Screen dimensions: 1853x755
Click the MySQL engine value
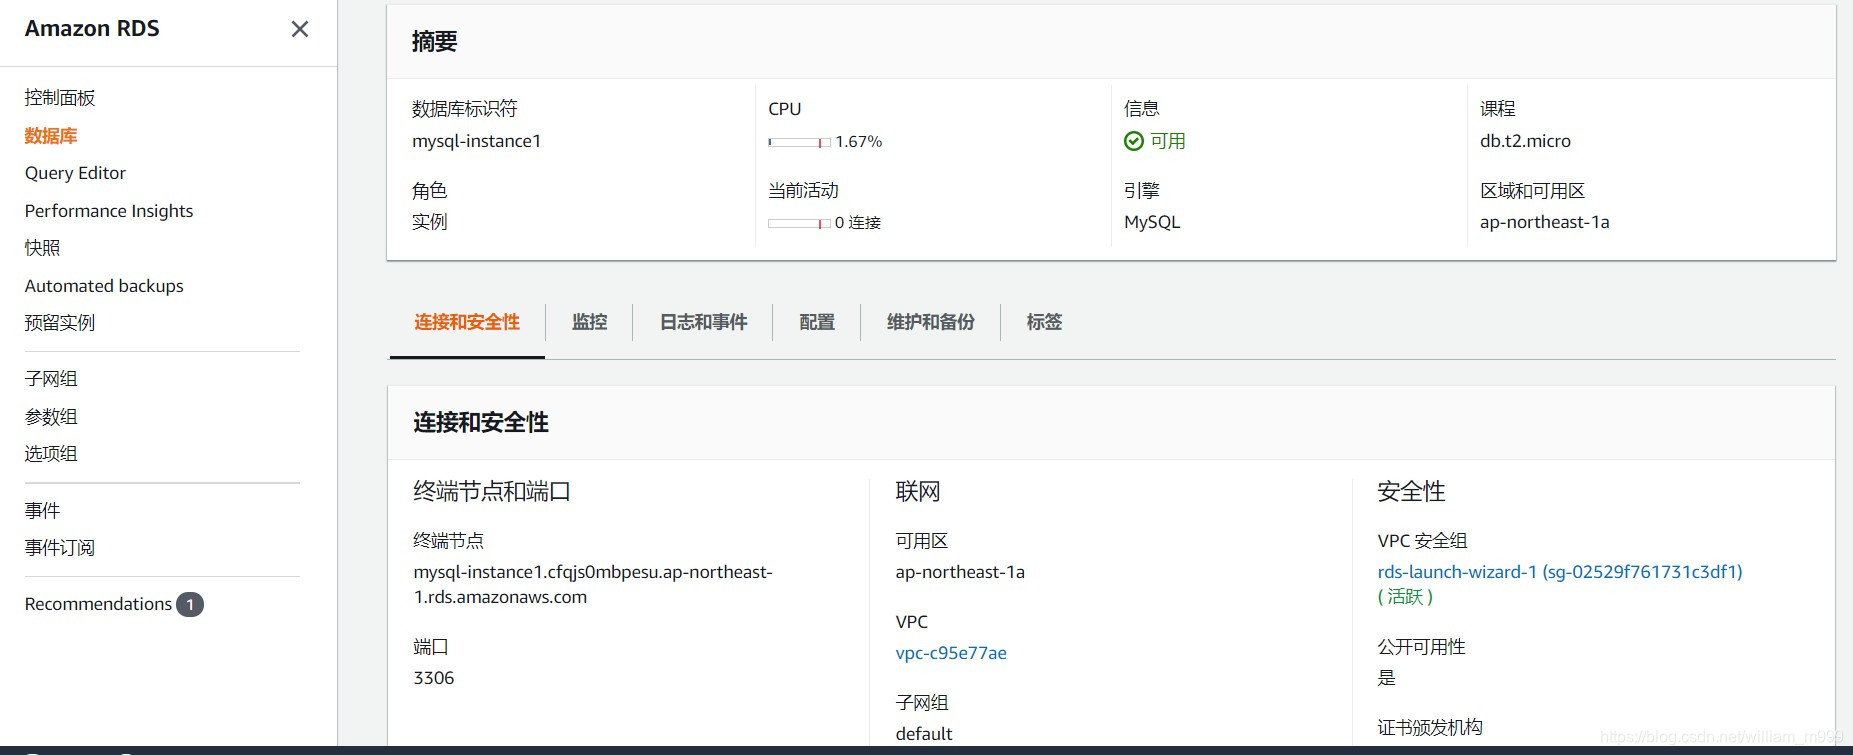click(x=1152, y=222)
